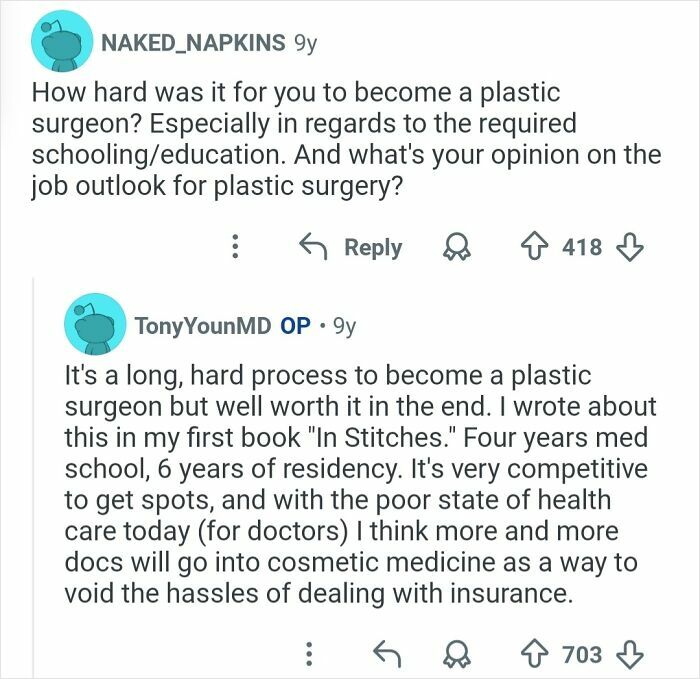700x679 pixels.
Task: Visit the TonyYounMD username link
Action: click(203, 326)
